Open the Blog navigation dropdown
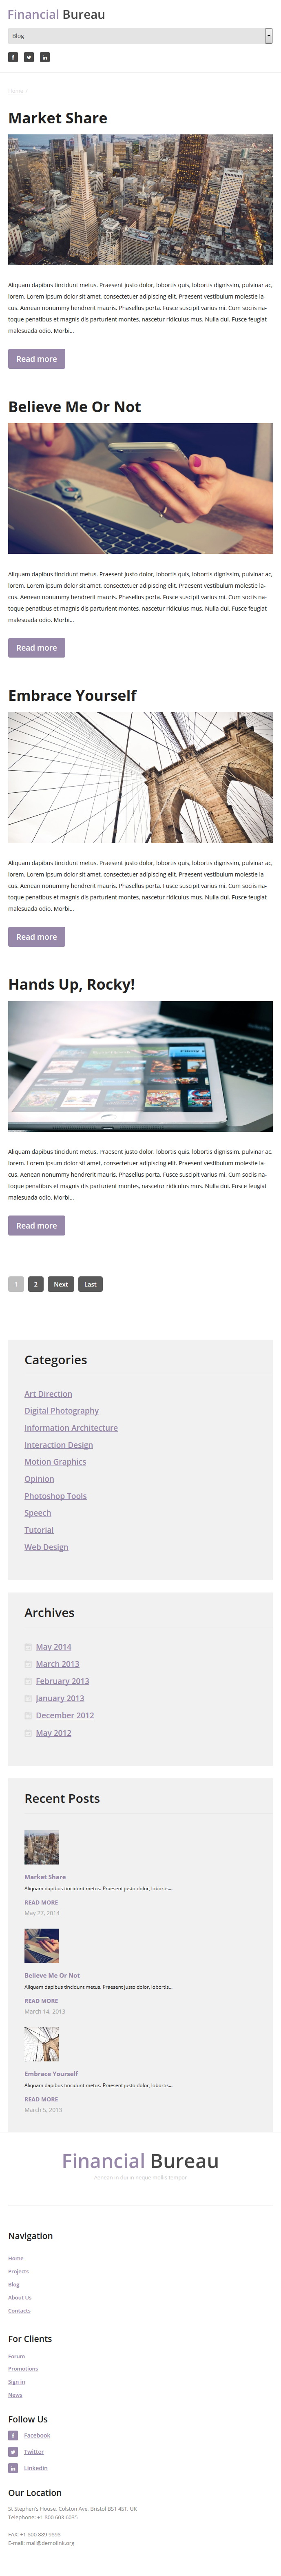 point(140,36)
